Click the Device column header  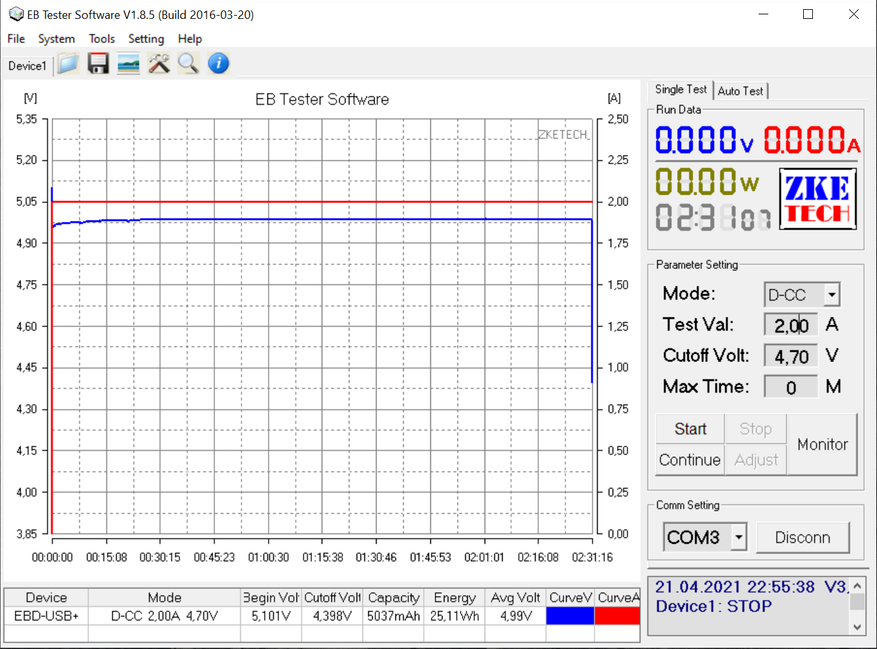tap(46, 598)
